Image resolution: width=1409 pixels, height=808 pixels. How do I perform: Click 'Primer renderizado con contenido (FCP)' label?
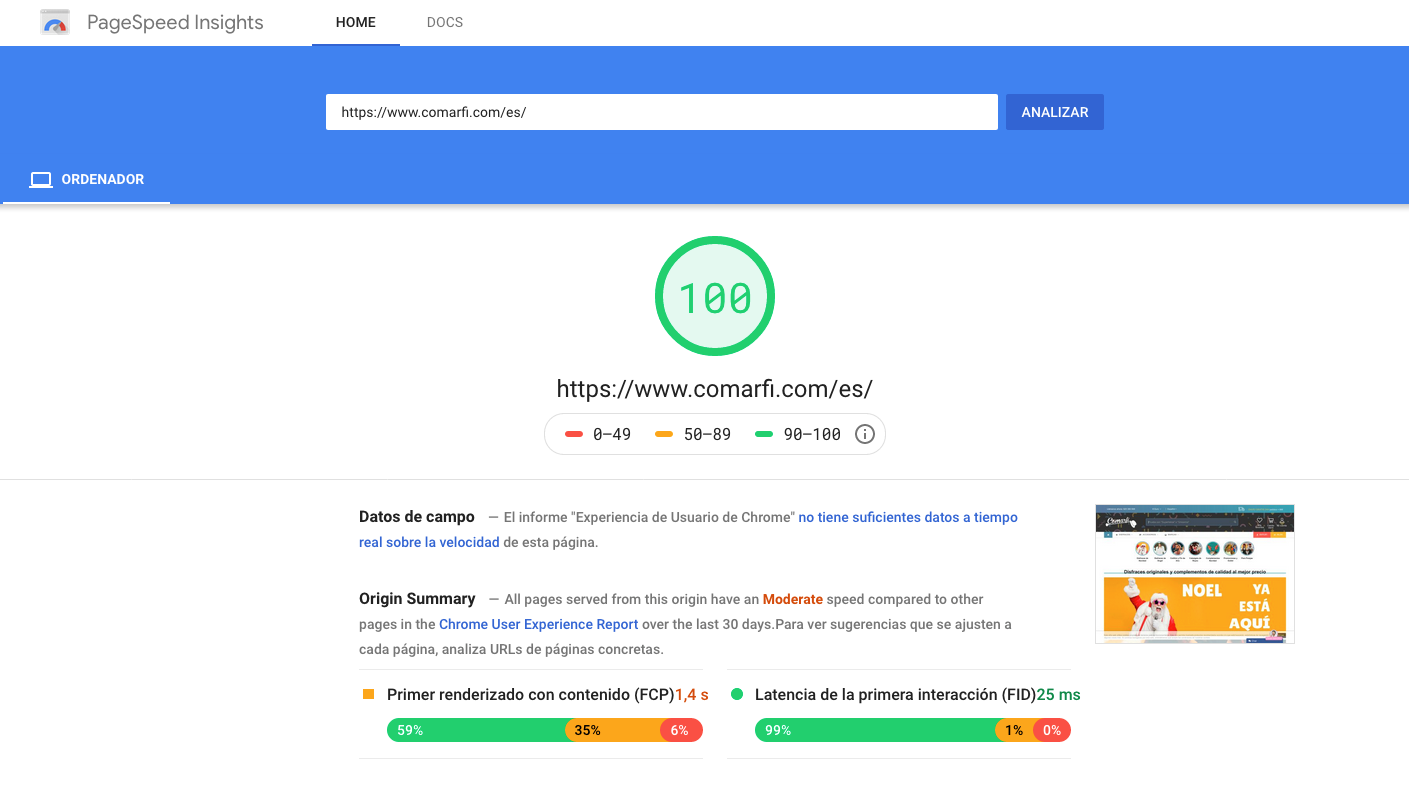tap(531, 694)
